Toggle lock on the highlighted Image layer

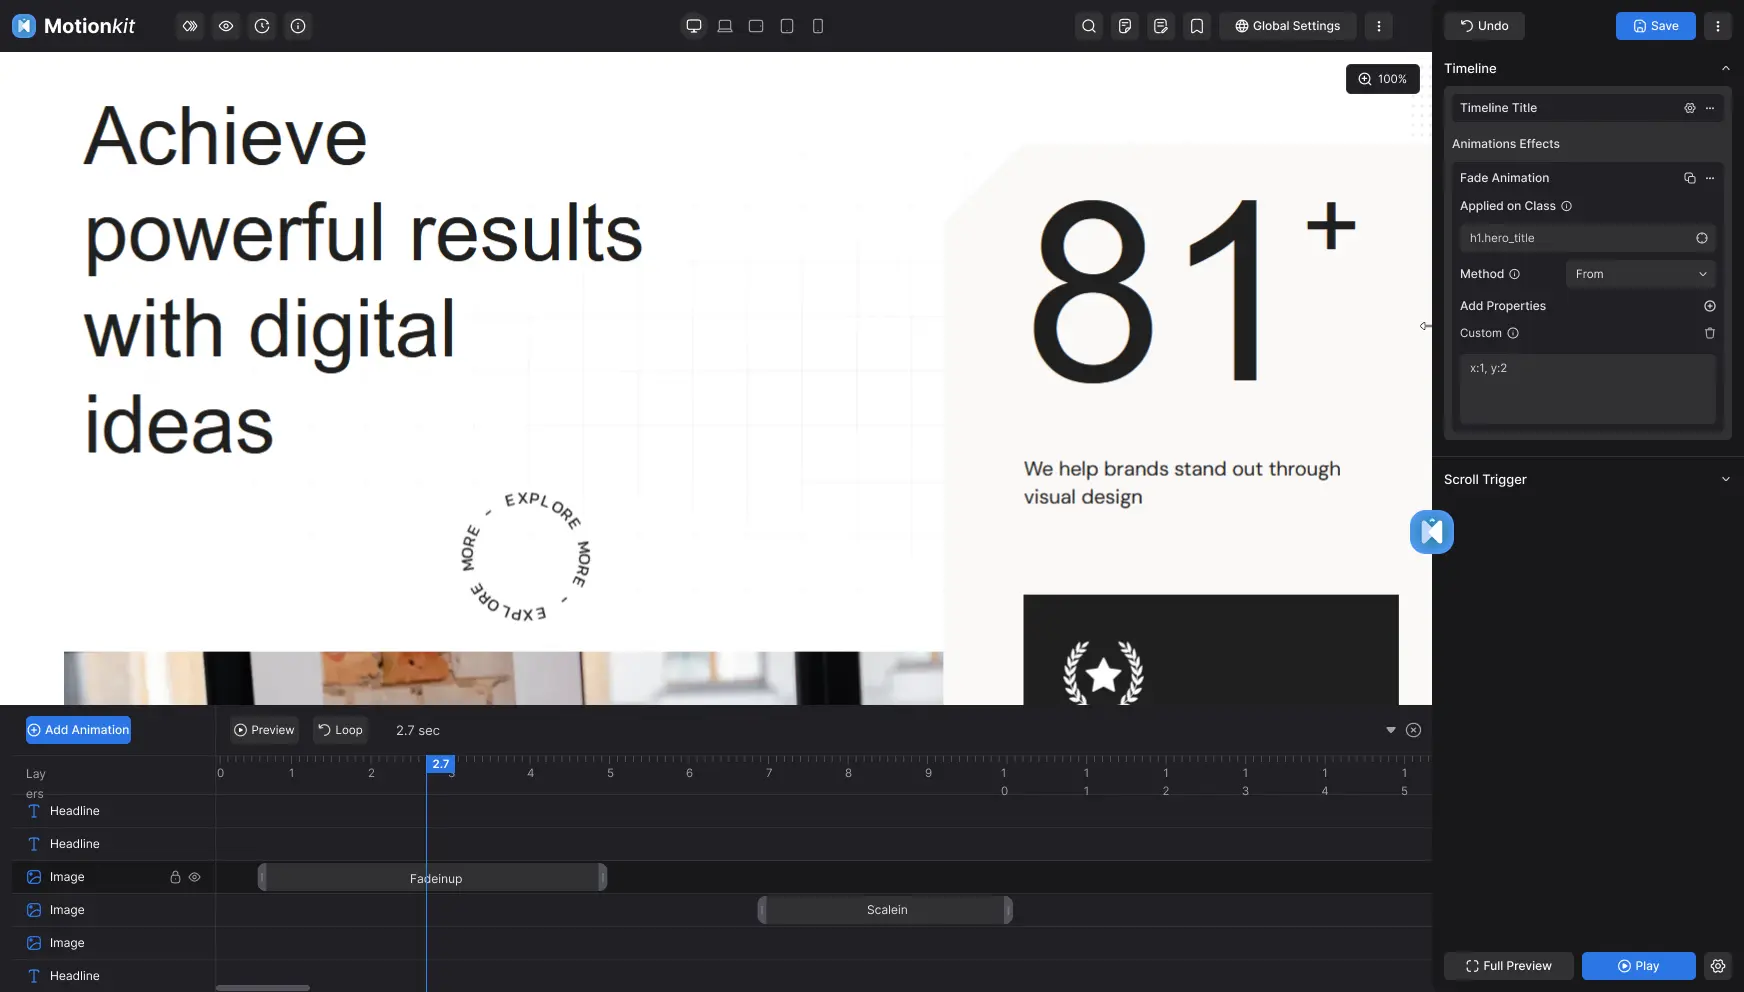click(x=175, y=877)
